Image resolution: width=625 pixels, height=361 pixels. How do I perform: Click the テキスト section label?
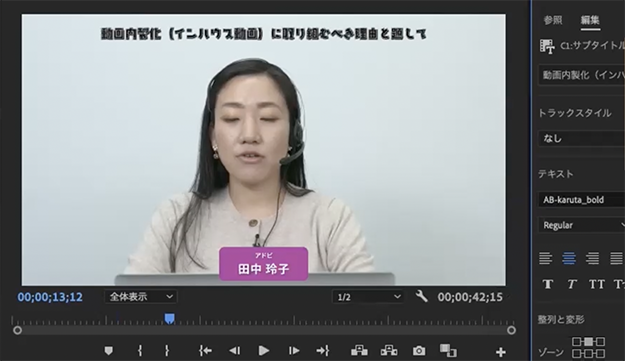pyautogui.click(x=556, y=174)
